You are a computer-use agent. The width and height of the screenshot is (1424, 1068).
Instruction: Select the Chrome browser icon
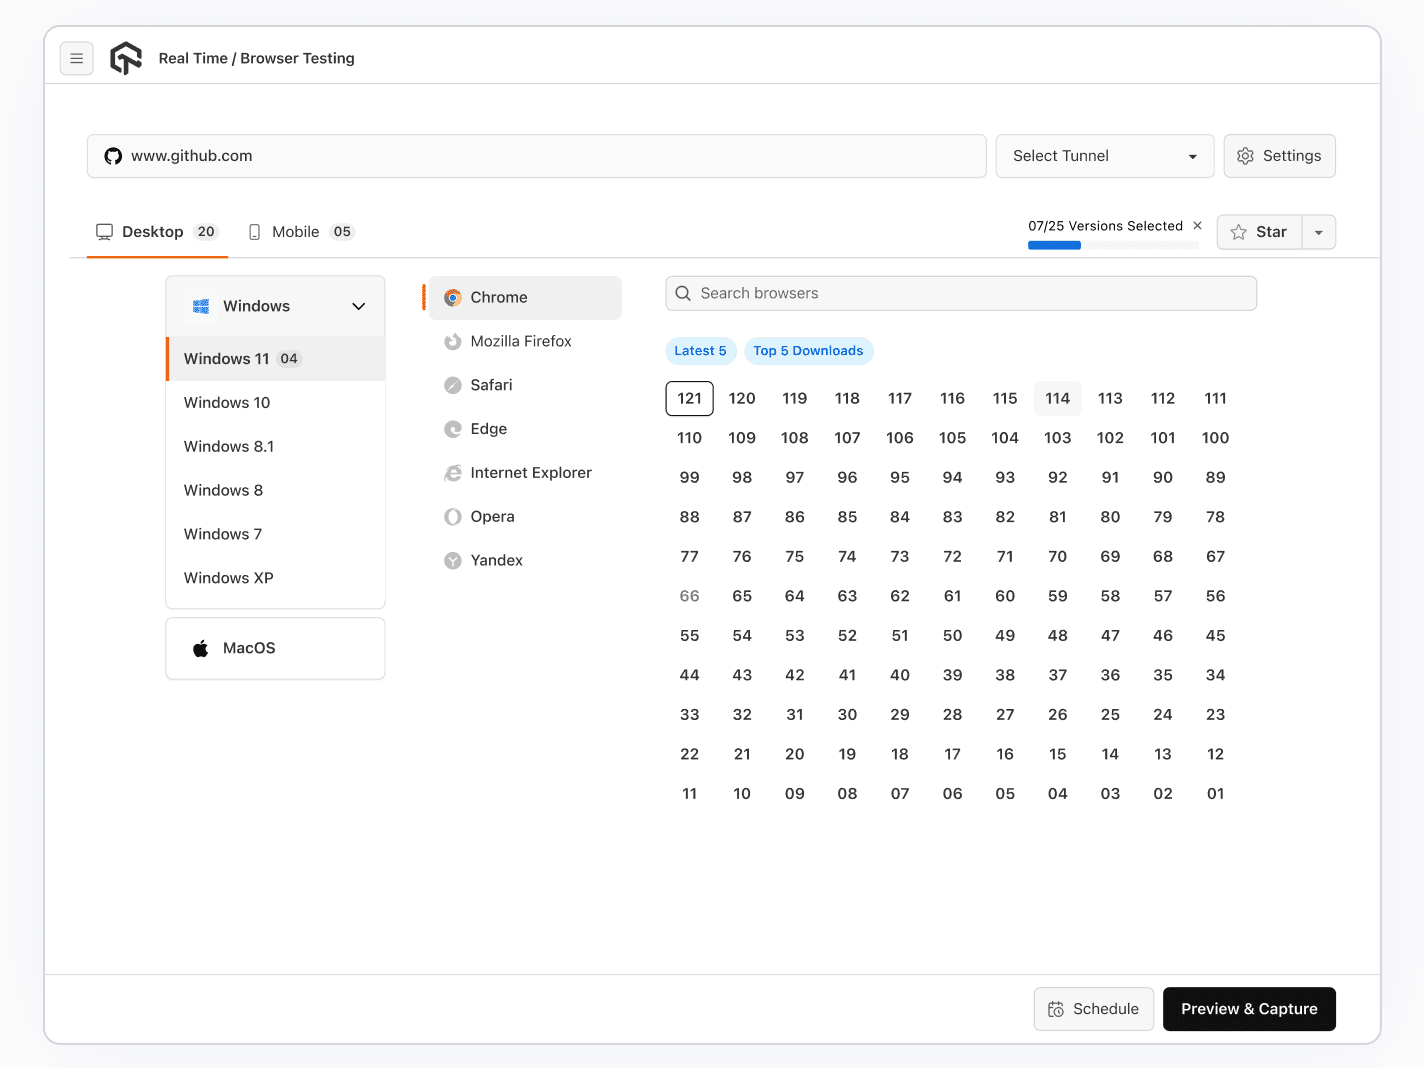point(453,297)
